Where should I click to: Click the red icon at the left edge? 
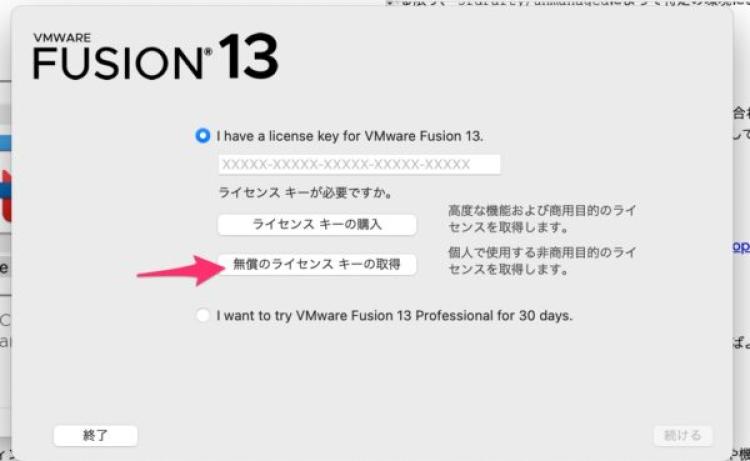coord(6,196)
